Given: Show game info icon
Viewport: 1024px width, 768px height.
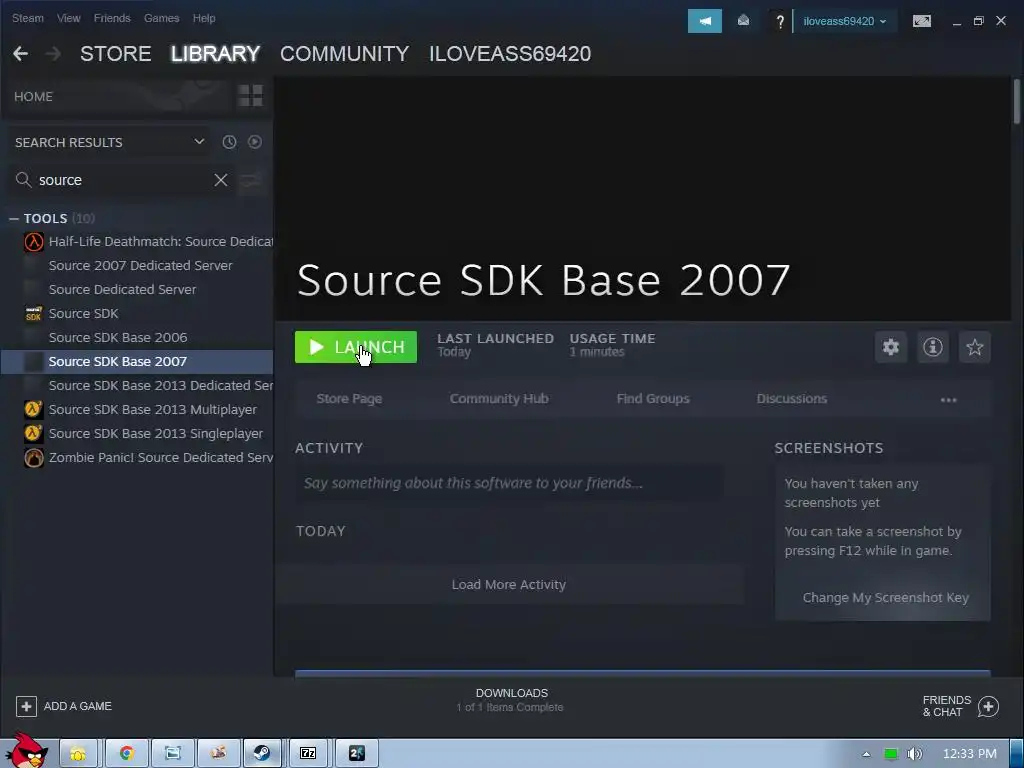Looking at the screenshot, I should 933,347.
